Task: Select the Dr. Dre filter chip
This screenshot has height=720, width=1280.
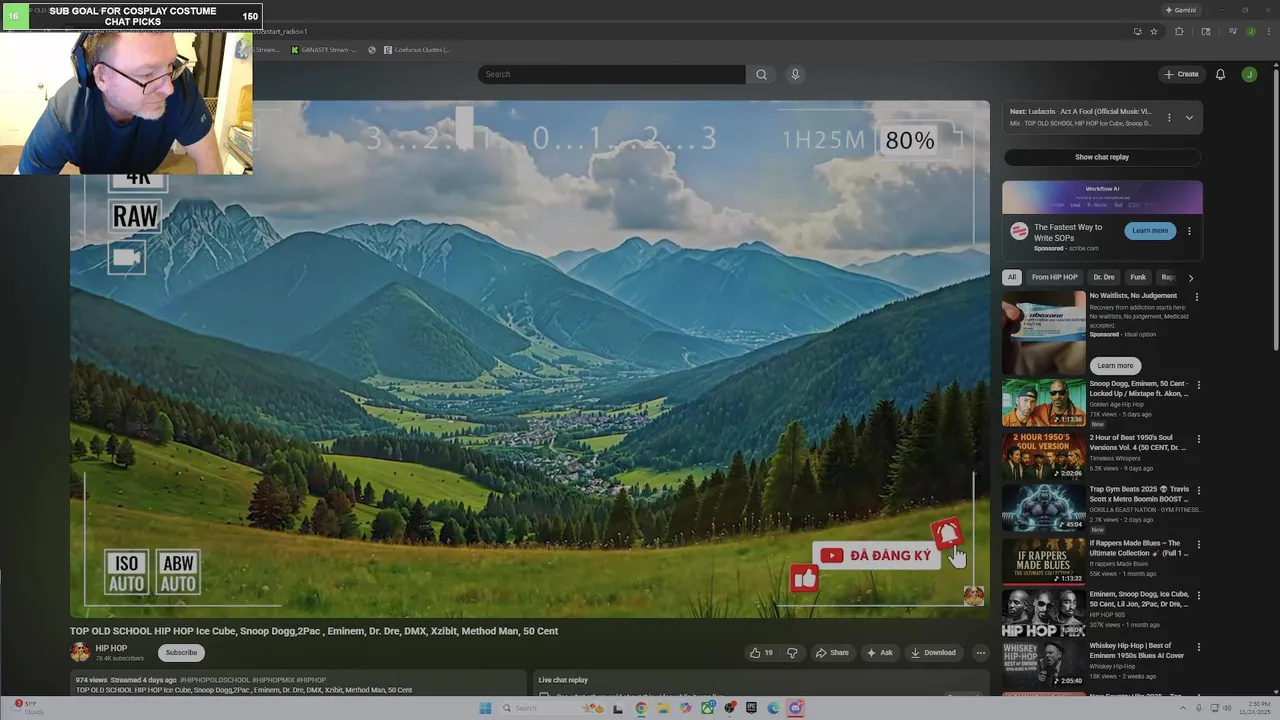Action: tap(1104, 277)
